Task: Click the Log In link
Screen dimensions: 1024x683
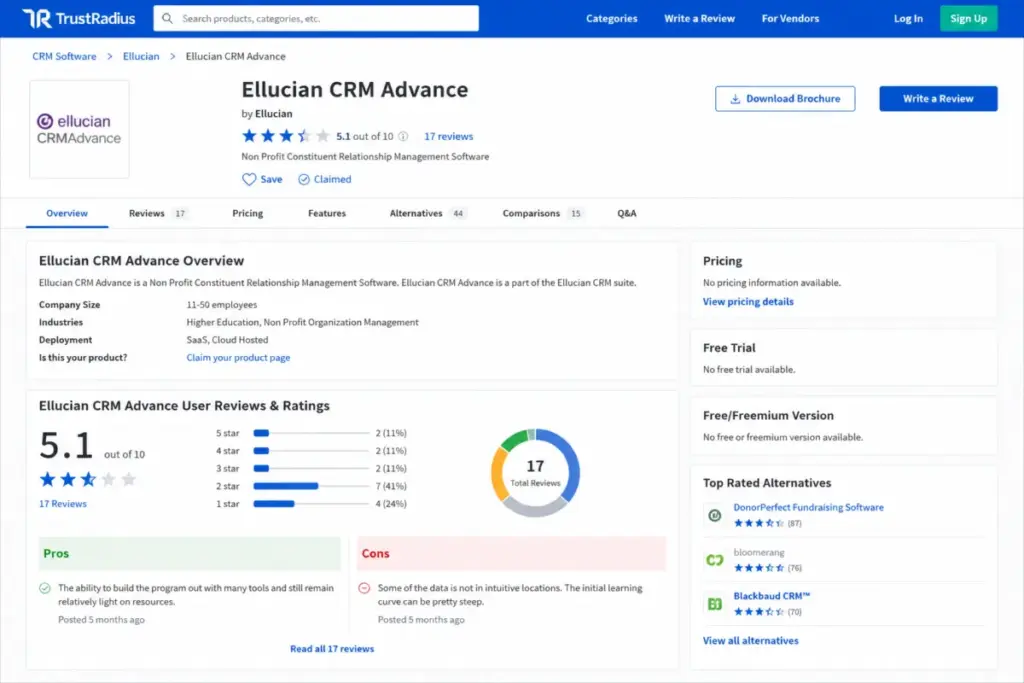Action: click(x=908, y=18)
